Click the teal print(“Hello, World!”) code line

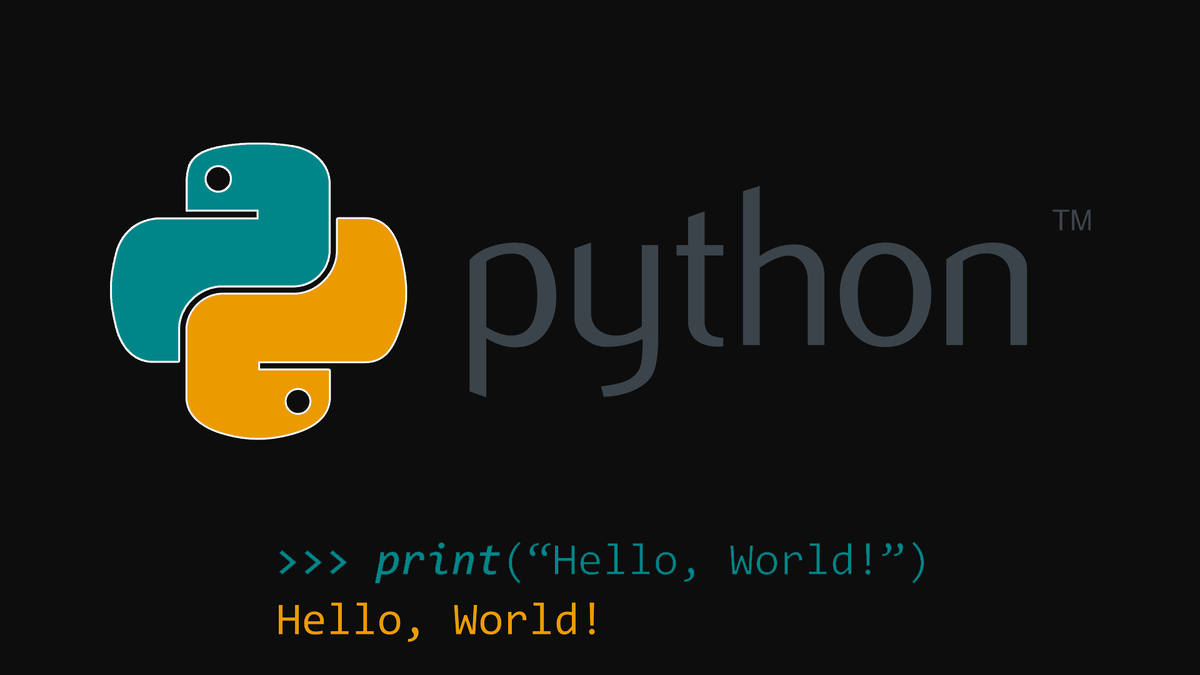pos(603,562)
